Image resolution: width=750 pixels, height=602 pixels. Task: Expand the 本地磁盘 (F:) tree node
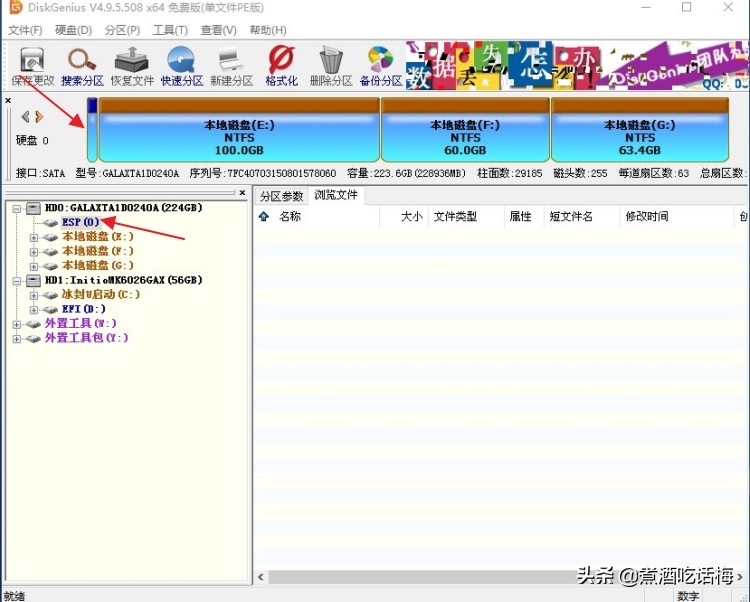(x=33, y=252)
